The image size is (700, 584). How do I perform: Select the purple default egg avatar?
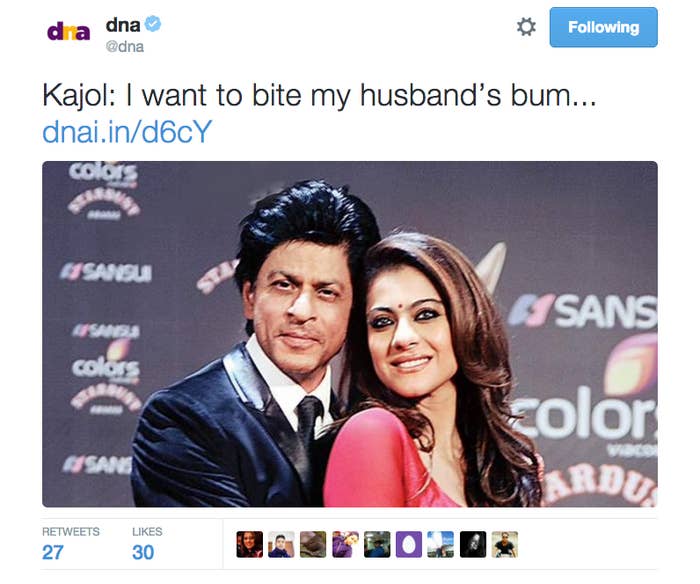(408, 544)
